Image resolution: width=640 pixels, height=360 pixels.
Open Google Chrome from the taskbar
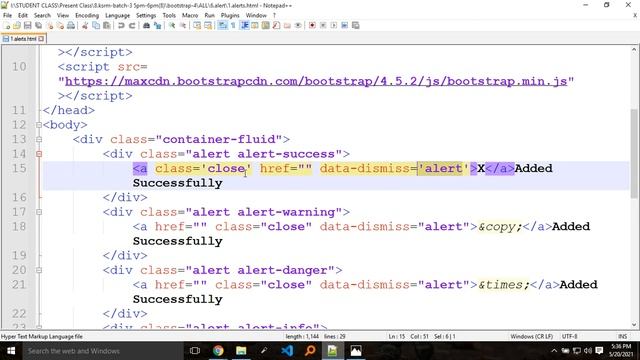click(x=218, y=351)
